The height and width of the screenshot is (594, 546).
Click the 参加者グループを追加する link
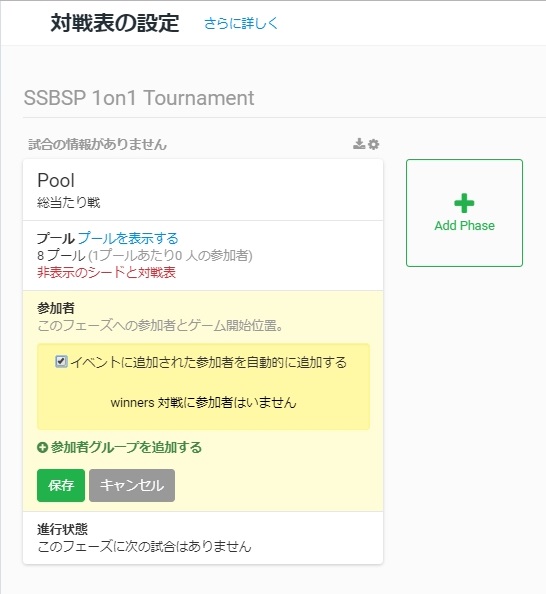pyautogui.click(x=126, y=447)
